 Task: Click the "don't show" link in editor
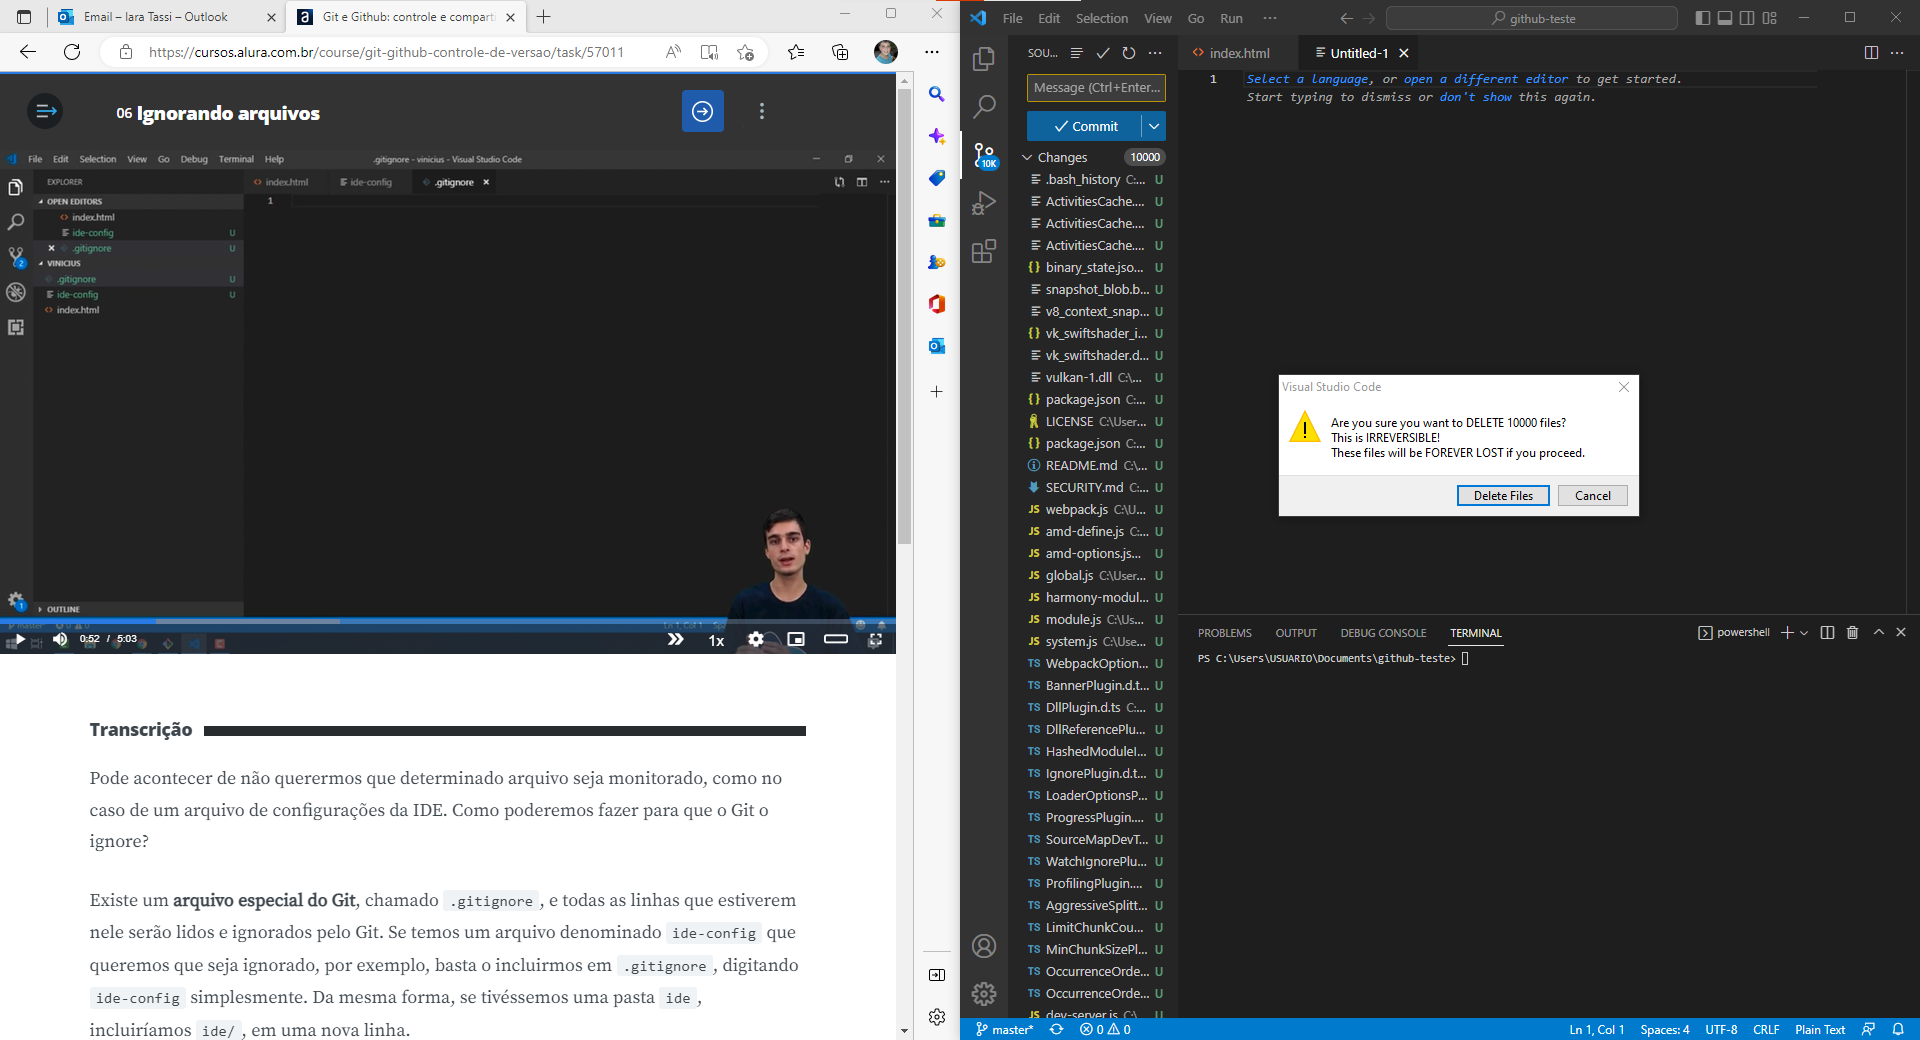click(1475, 97)
